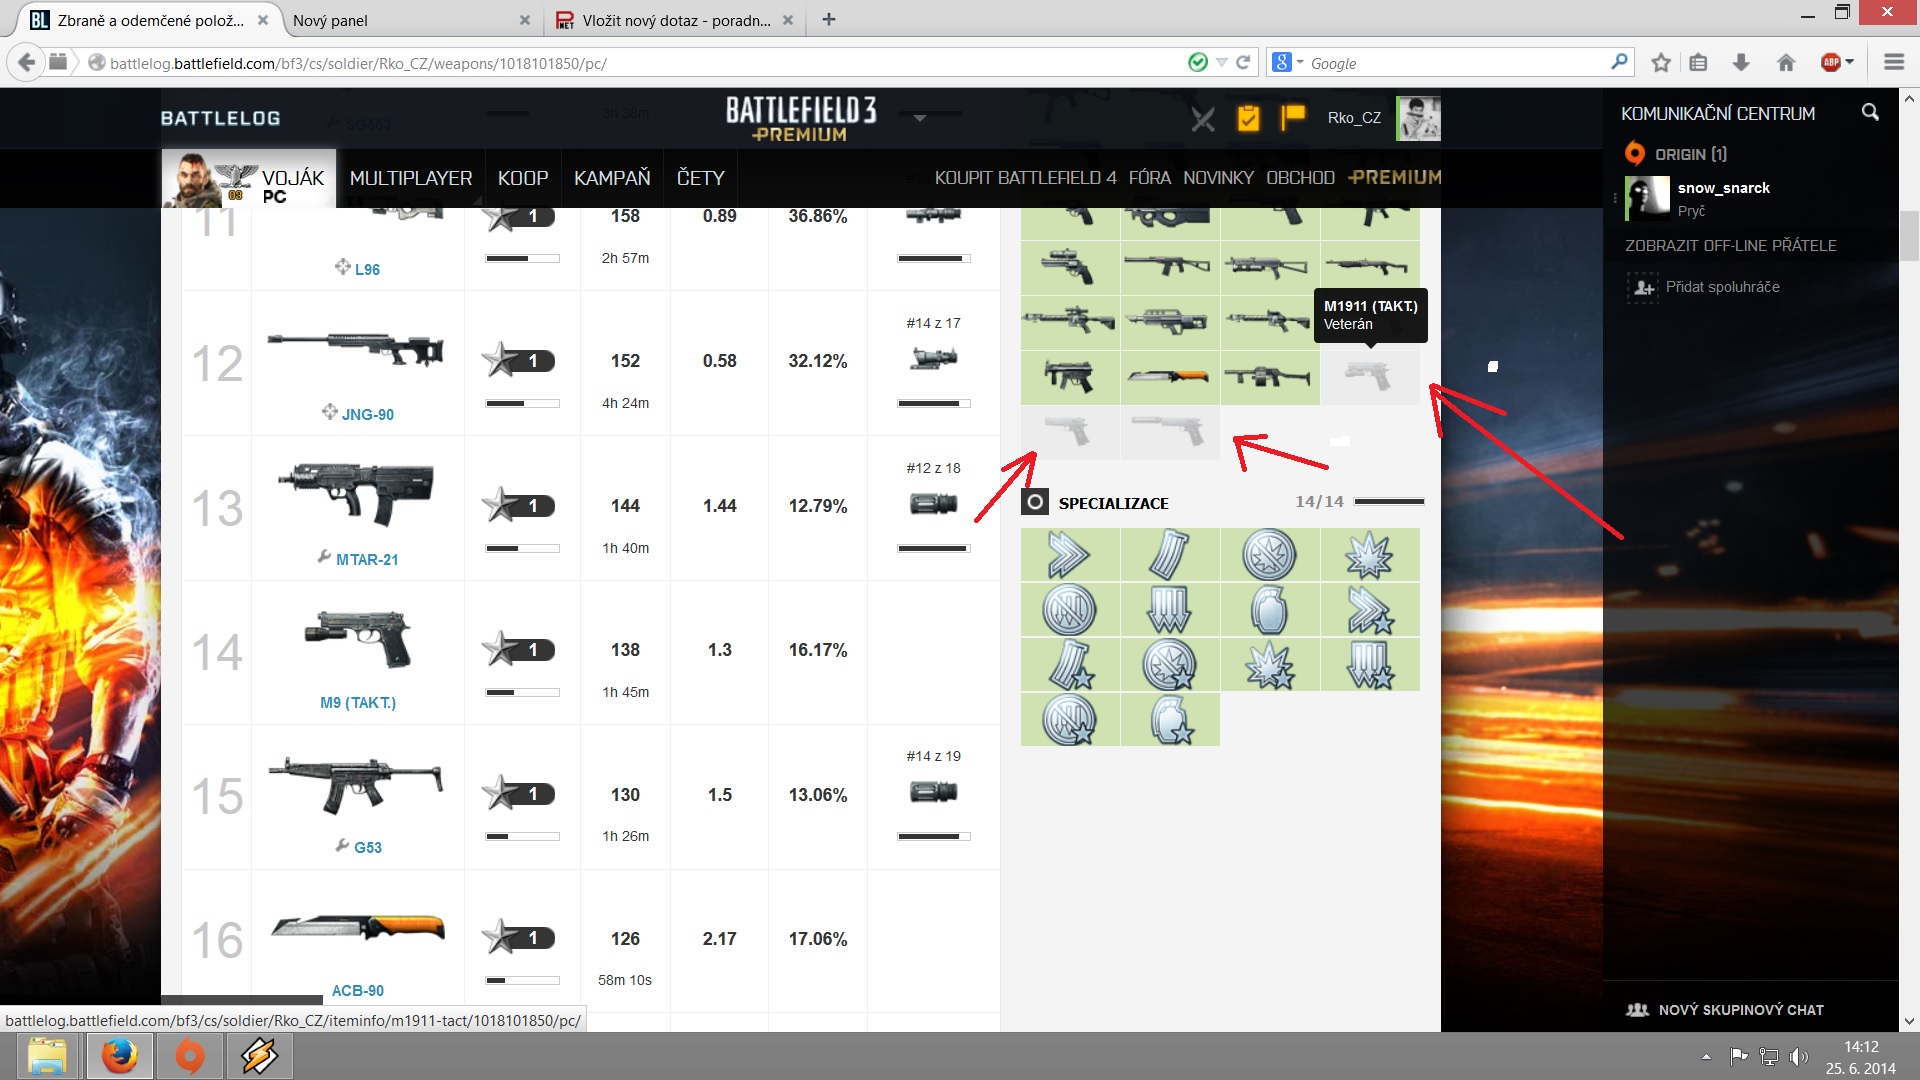Click the grenade specialization icon
Screen dimensions: 1920x1080
(x=1269, y=610)
